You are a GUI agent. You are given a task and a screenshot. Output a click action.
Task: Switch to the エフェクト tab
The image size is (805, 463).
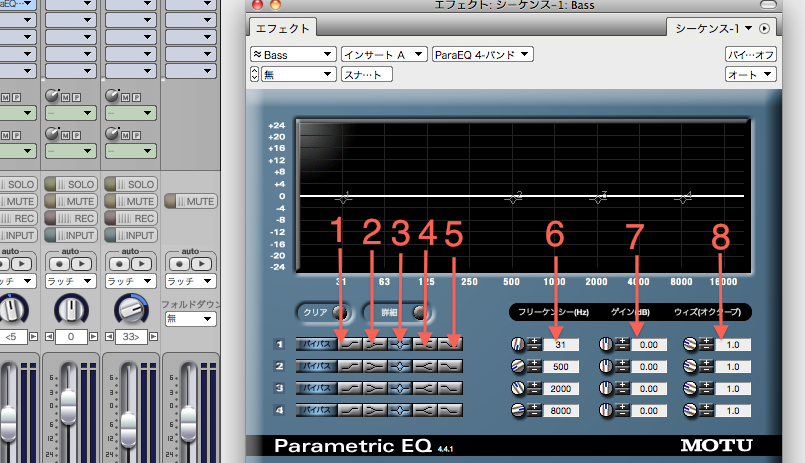282,29
